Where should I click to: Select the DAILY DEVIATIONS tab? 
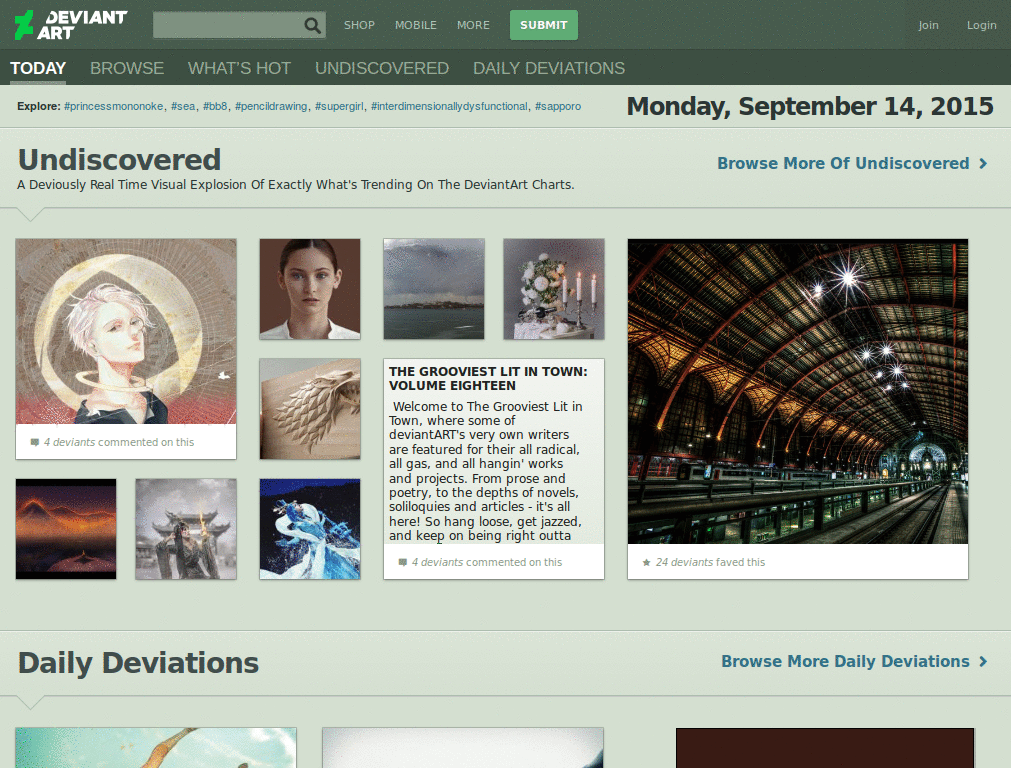548,68
